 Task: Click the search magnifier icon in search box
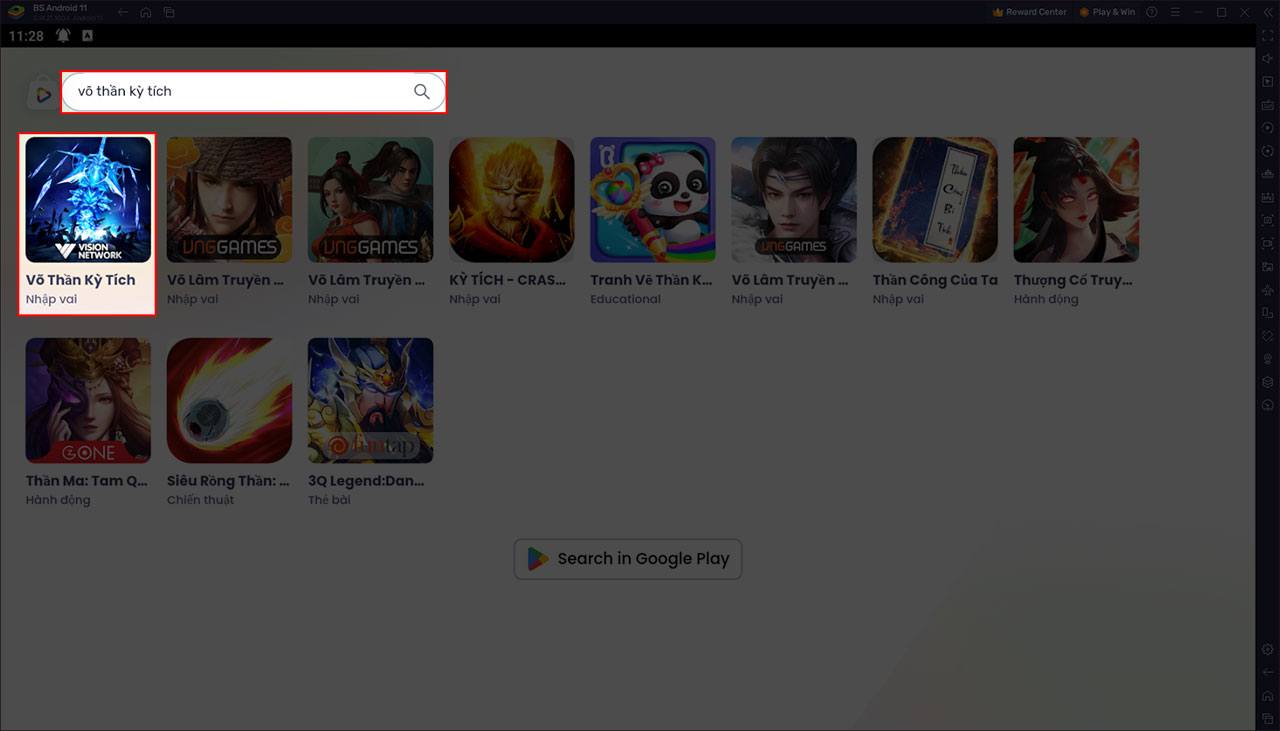click(422, 91)
